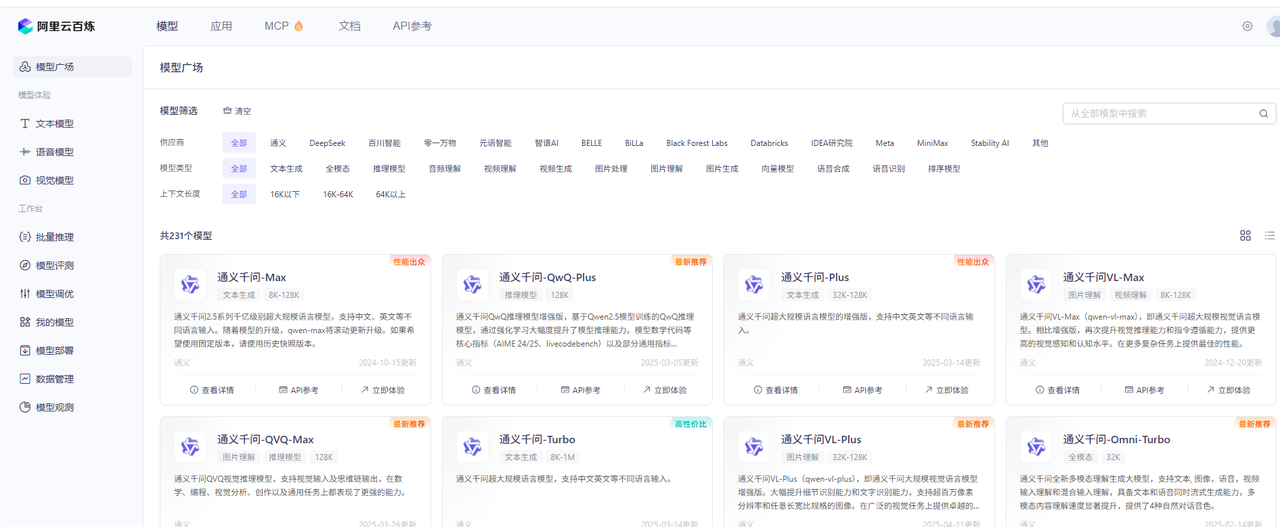Filter supplier by MiniMax
The width and height of the screenshot is (1280, 527).
pos(932,143)
